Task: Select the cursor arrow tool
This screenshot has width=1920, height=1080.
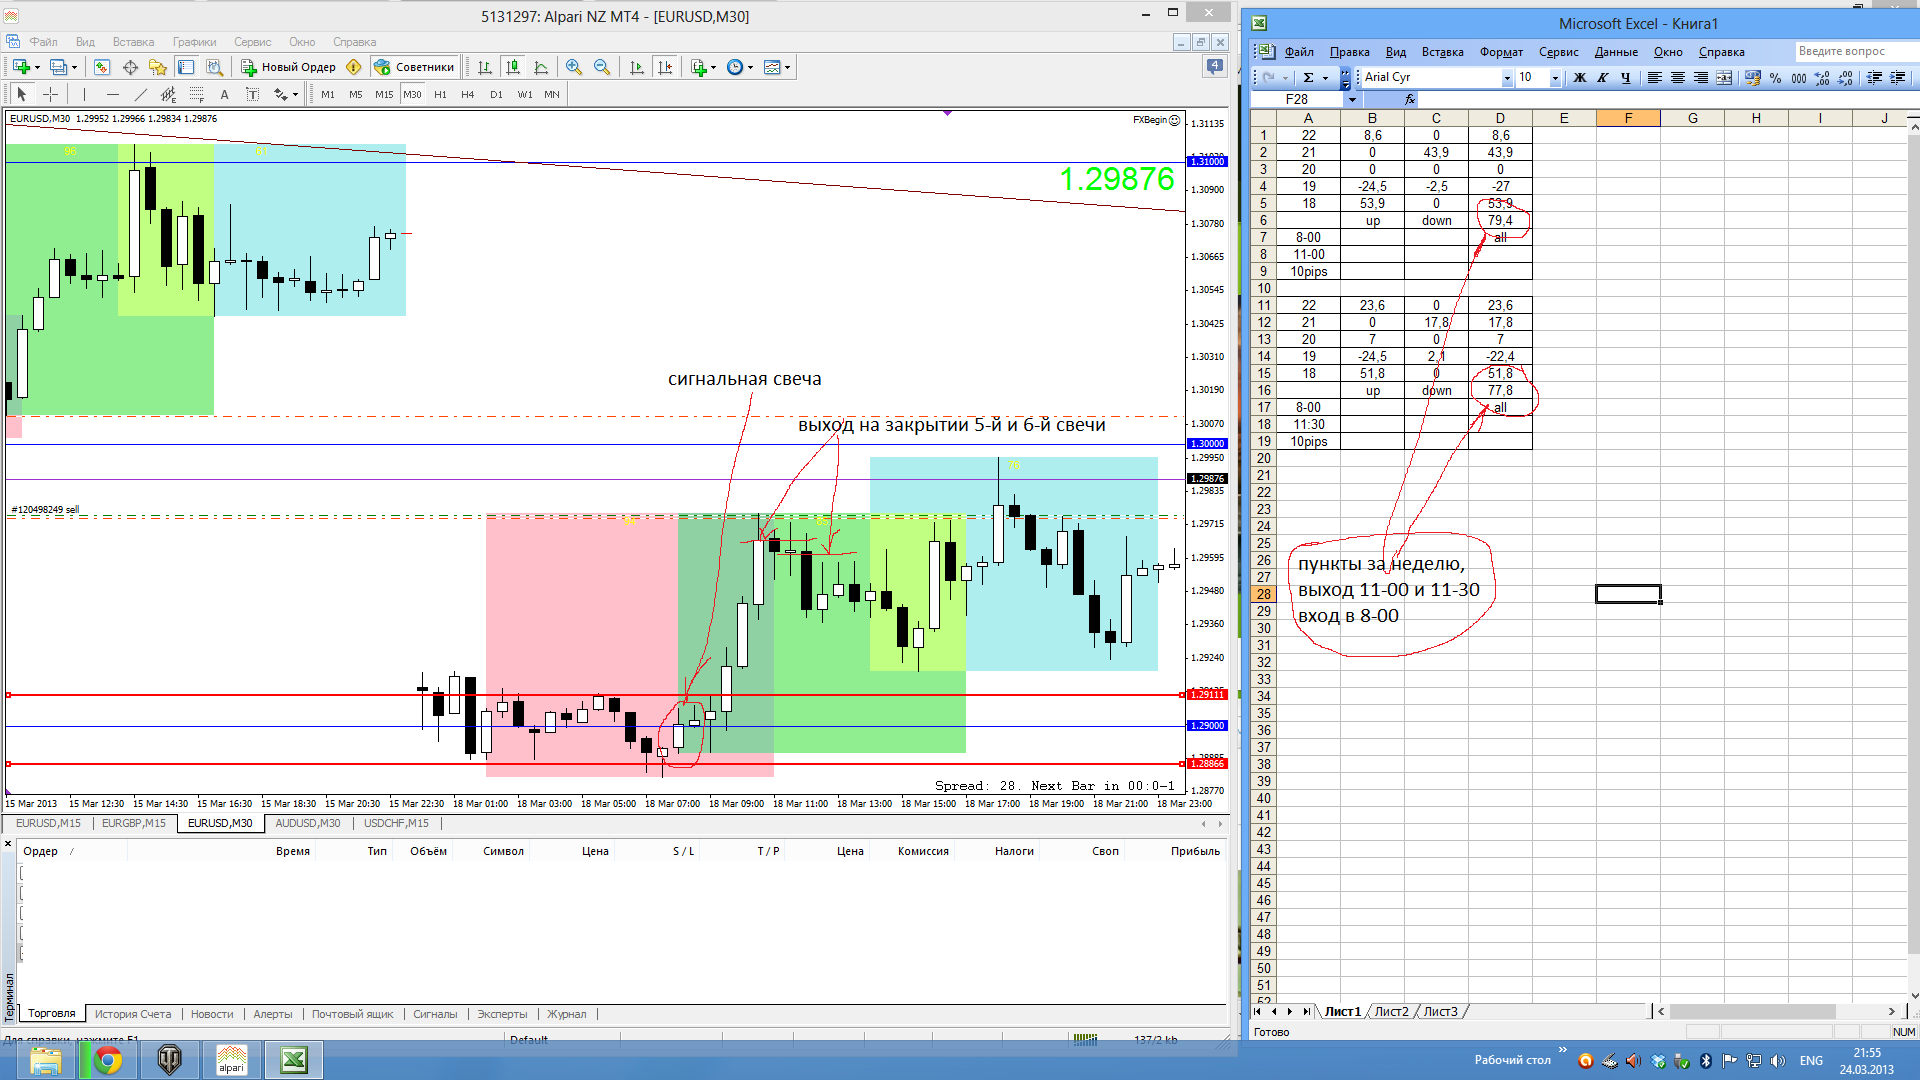Action: click(22, 94)
